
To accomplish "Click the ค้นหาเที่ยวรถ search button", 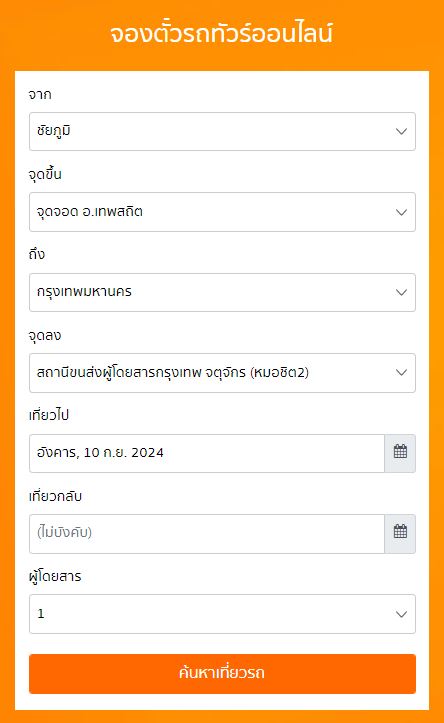I will [222, 674].
